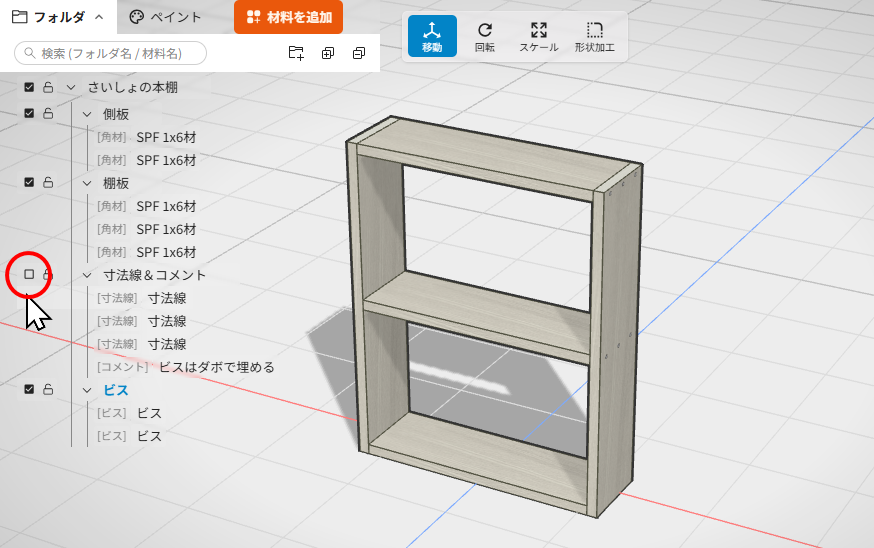The image size is (874, 548).
Task: Click the collapse all folders icon
Action: tap(359, 53)
